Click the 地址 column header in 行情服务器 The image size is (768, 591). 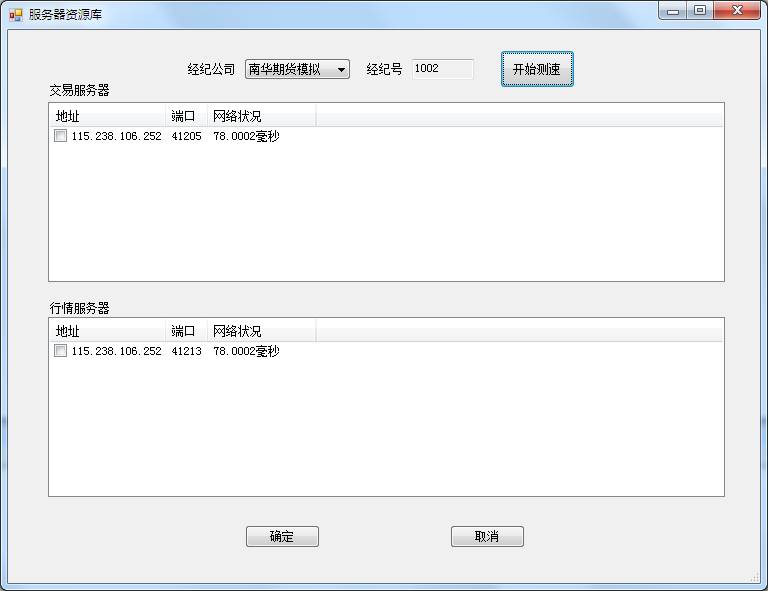[x=108, y=331]
